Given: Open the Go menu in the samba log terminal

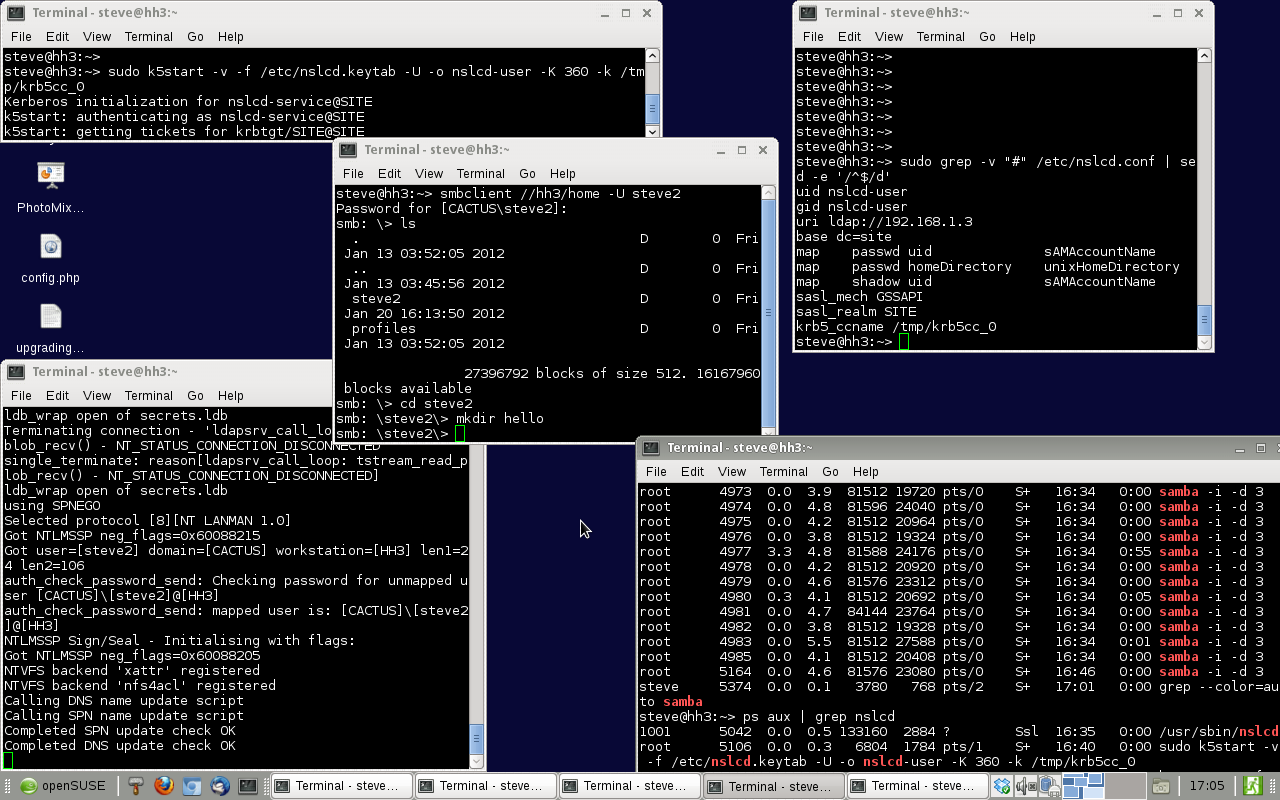Looking at the screenshot, I should [195, 395].
